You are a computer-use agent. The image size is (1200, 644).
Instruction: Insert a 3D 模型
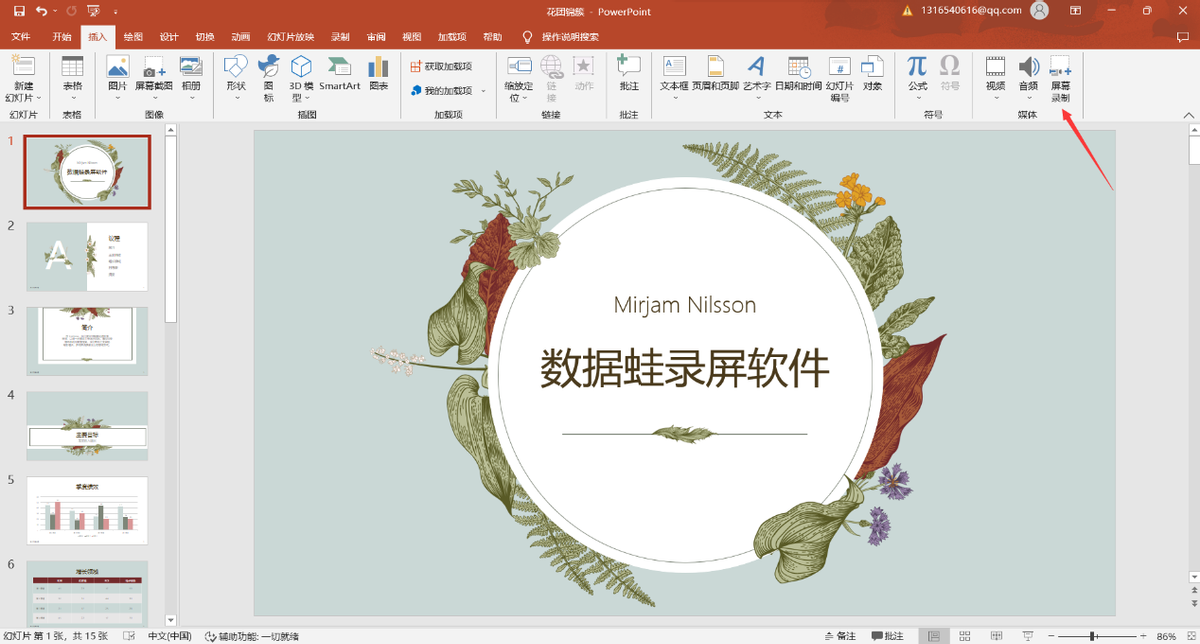(x=300, y=79)
